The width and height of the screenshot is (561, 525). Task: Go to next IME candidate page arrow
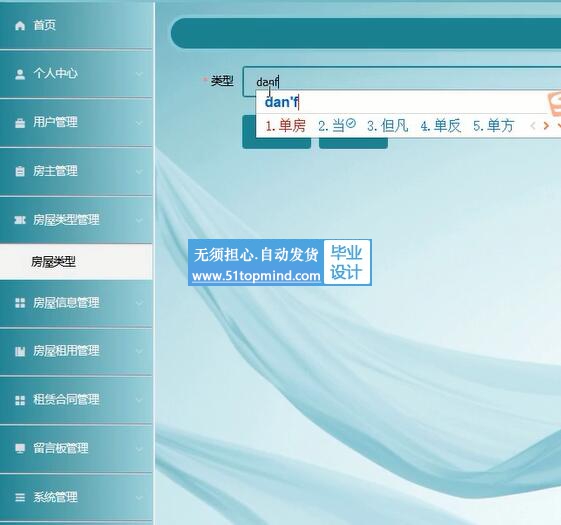tap(546, 126)
